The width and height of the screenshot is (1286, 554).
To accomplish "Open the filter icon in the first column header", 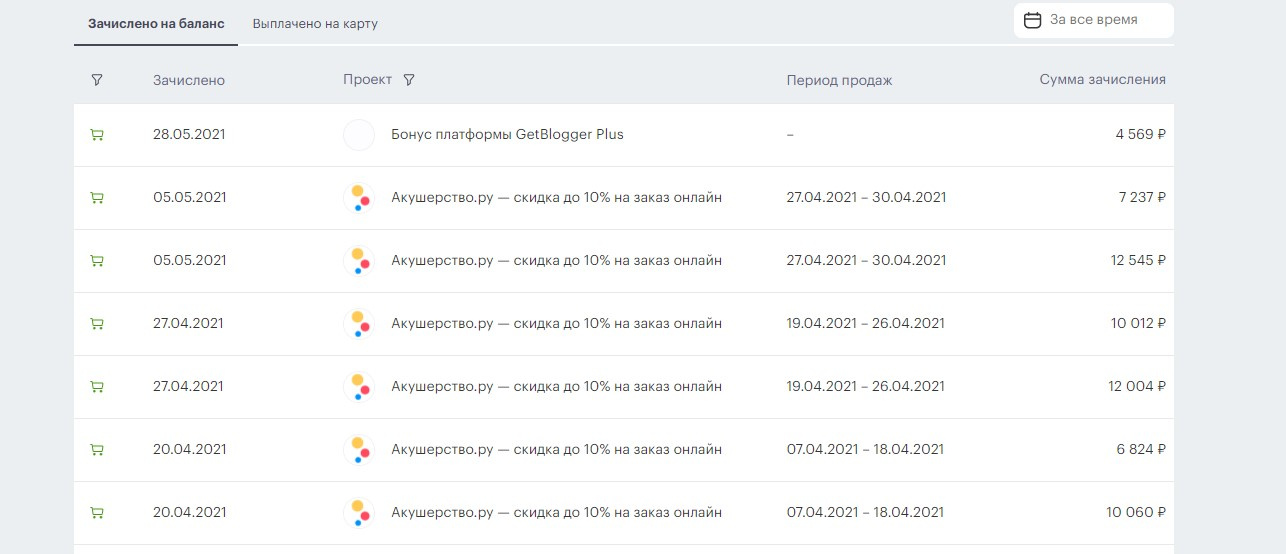I will (x=97, y=80).
